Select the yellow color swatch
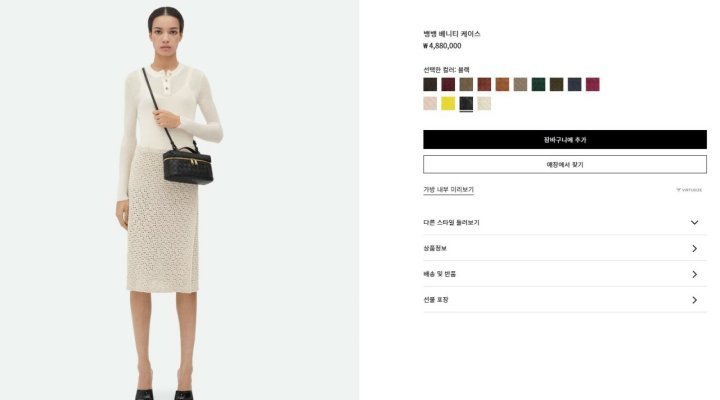This screenshot has height=400, width=720. (448, 103)
